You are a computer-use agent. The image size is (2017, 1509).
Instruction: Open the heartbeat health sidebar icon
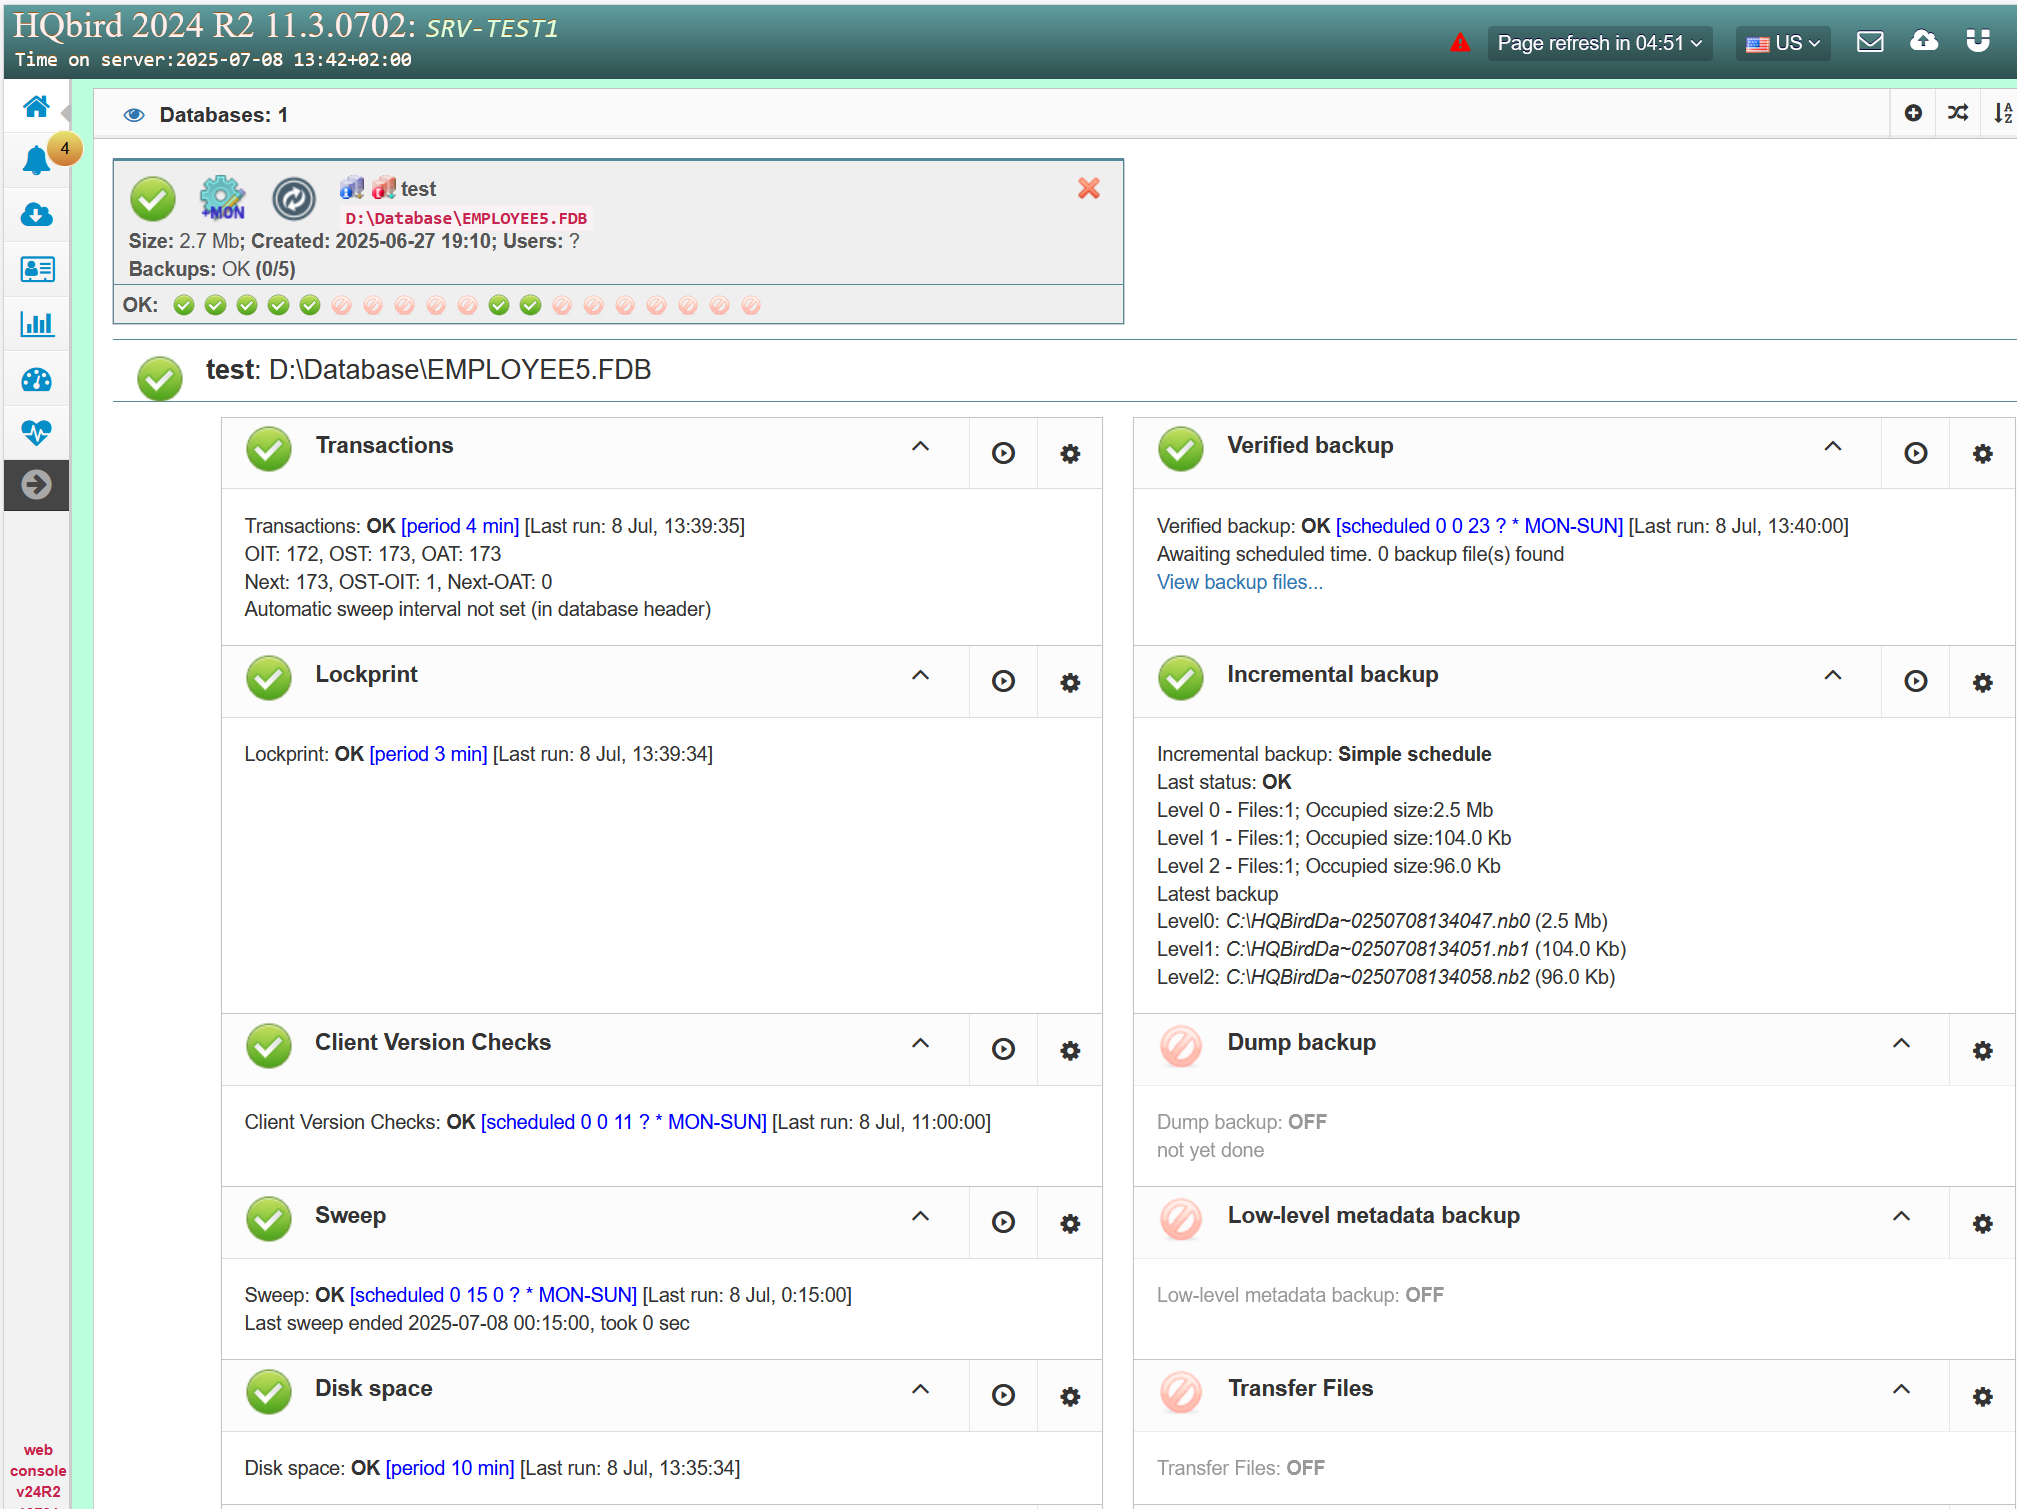point(36,432)
